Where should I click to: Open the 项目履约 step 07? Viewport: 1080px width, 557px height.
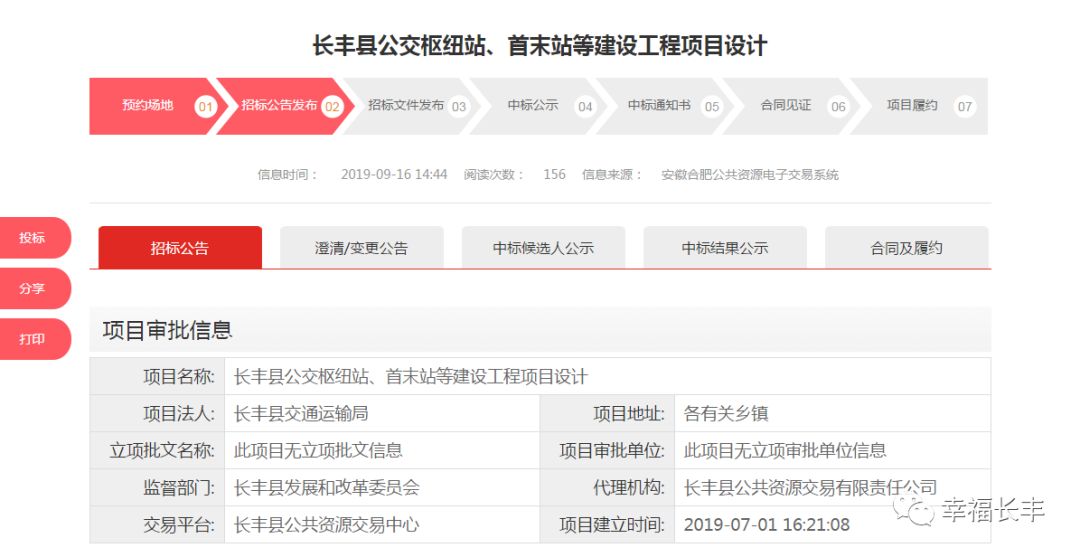pyautogui.click(x=920, y=106)
